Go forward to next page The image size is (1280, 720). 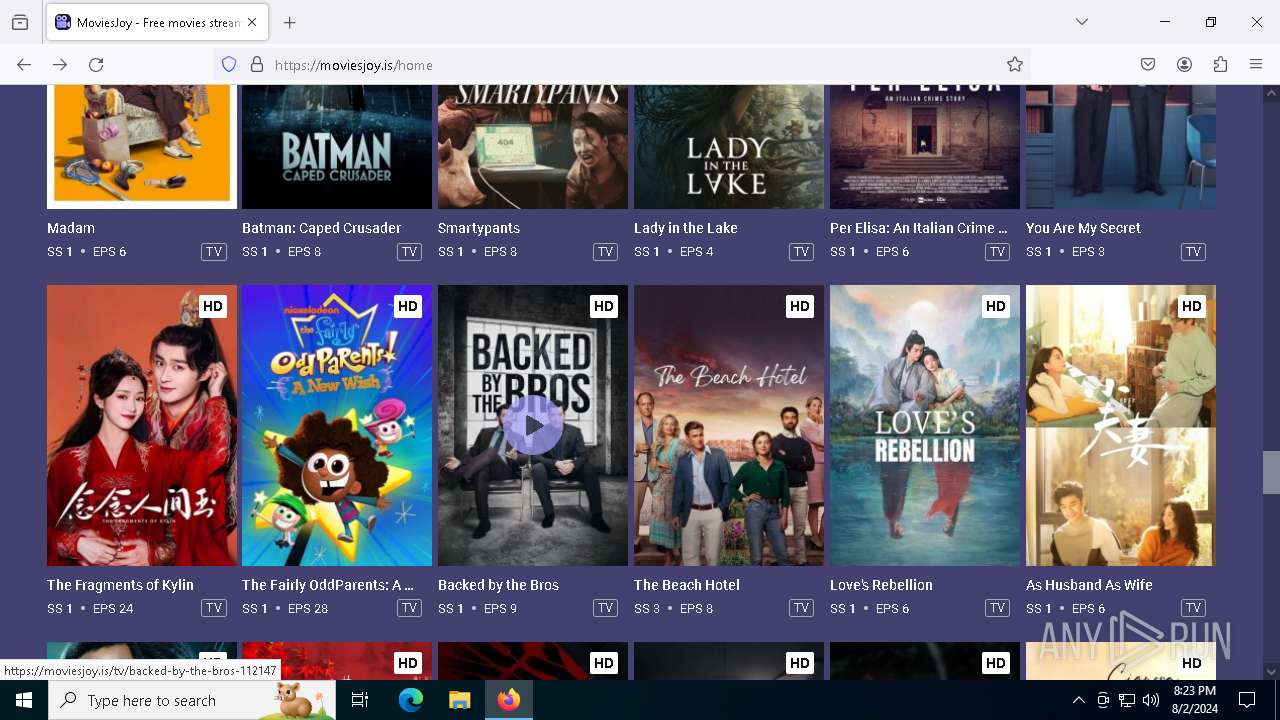pyautogui.click(x=60, y=65)
